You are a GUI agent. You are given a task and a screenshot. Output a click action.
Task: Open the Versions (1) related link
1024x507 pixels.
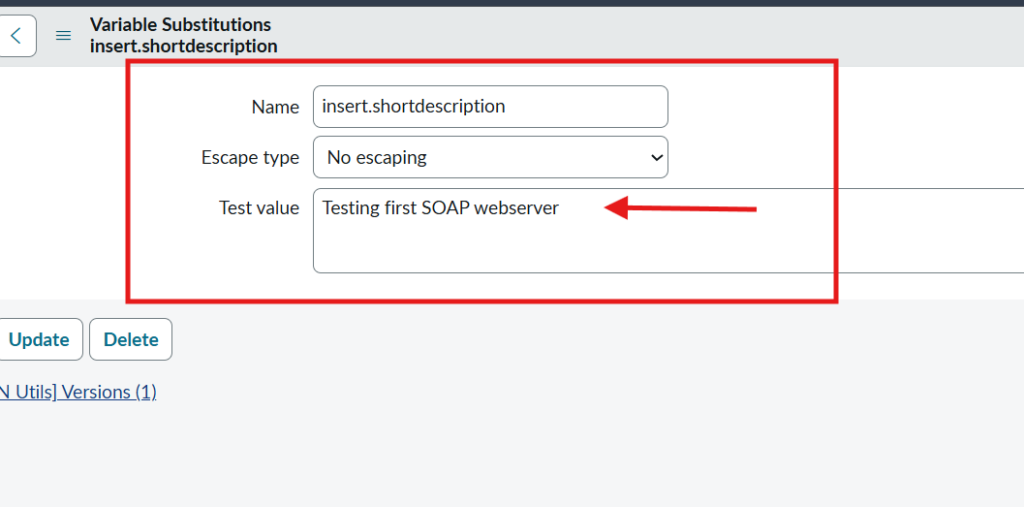click(78, 392)
